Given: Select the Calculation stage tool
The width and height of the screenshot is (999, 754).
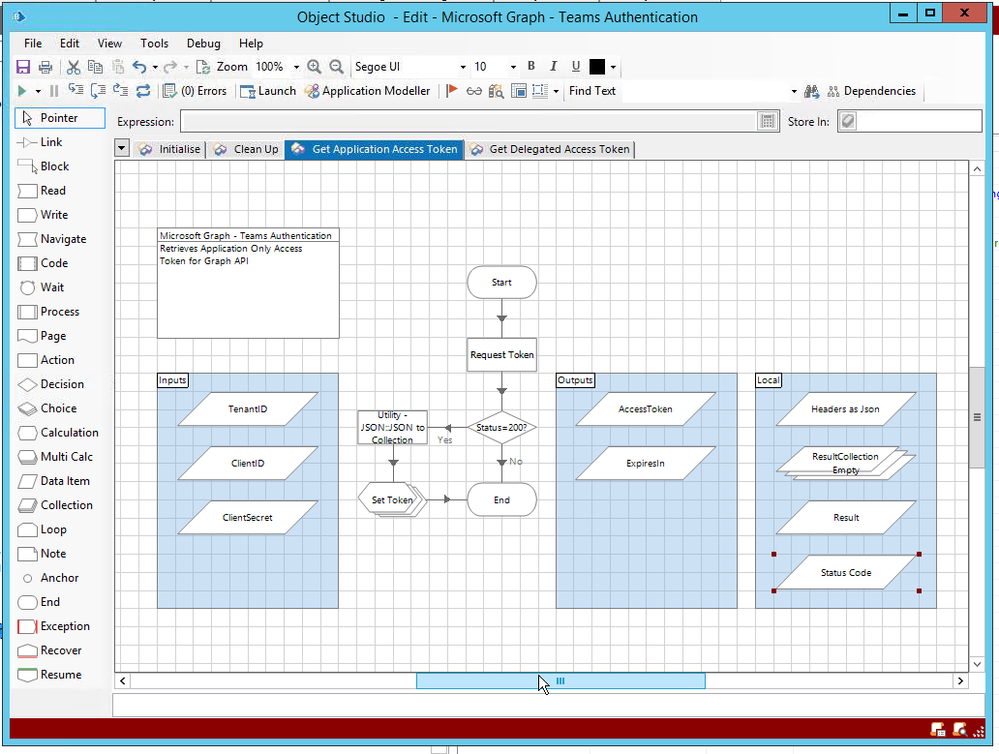Looking at the screenshot, I should click(59, 433).
